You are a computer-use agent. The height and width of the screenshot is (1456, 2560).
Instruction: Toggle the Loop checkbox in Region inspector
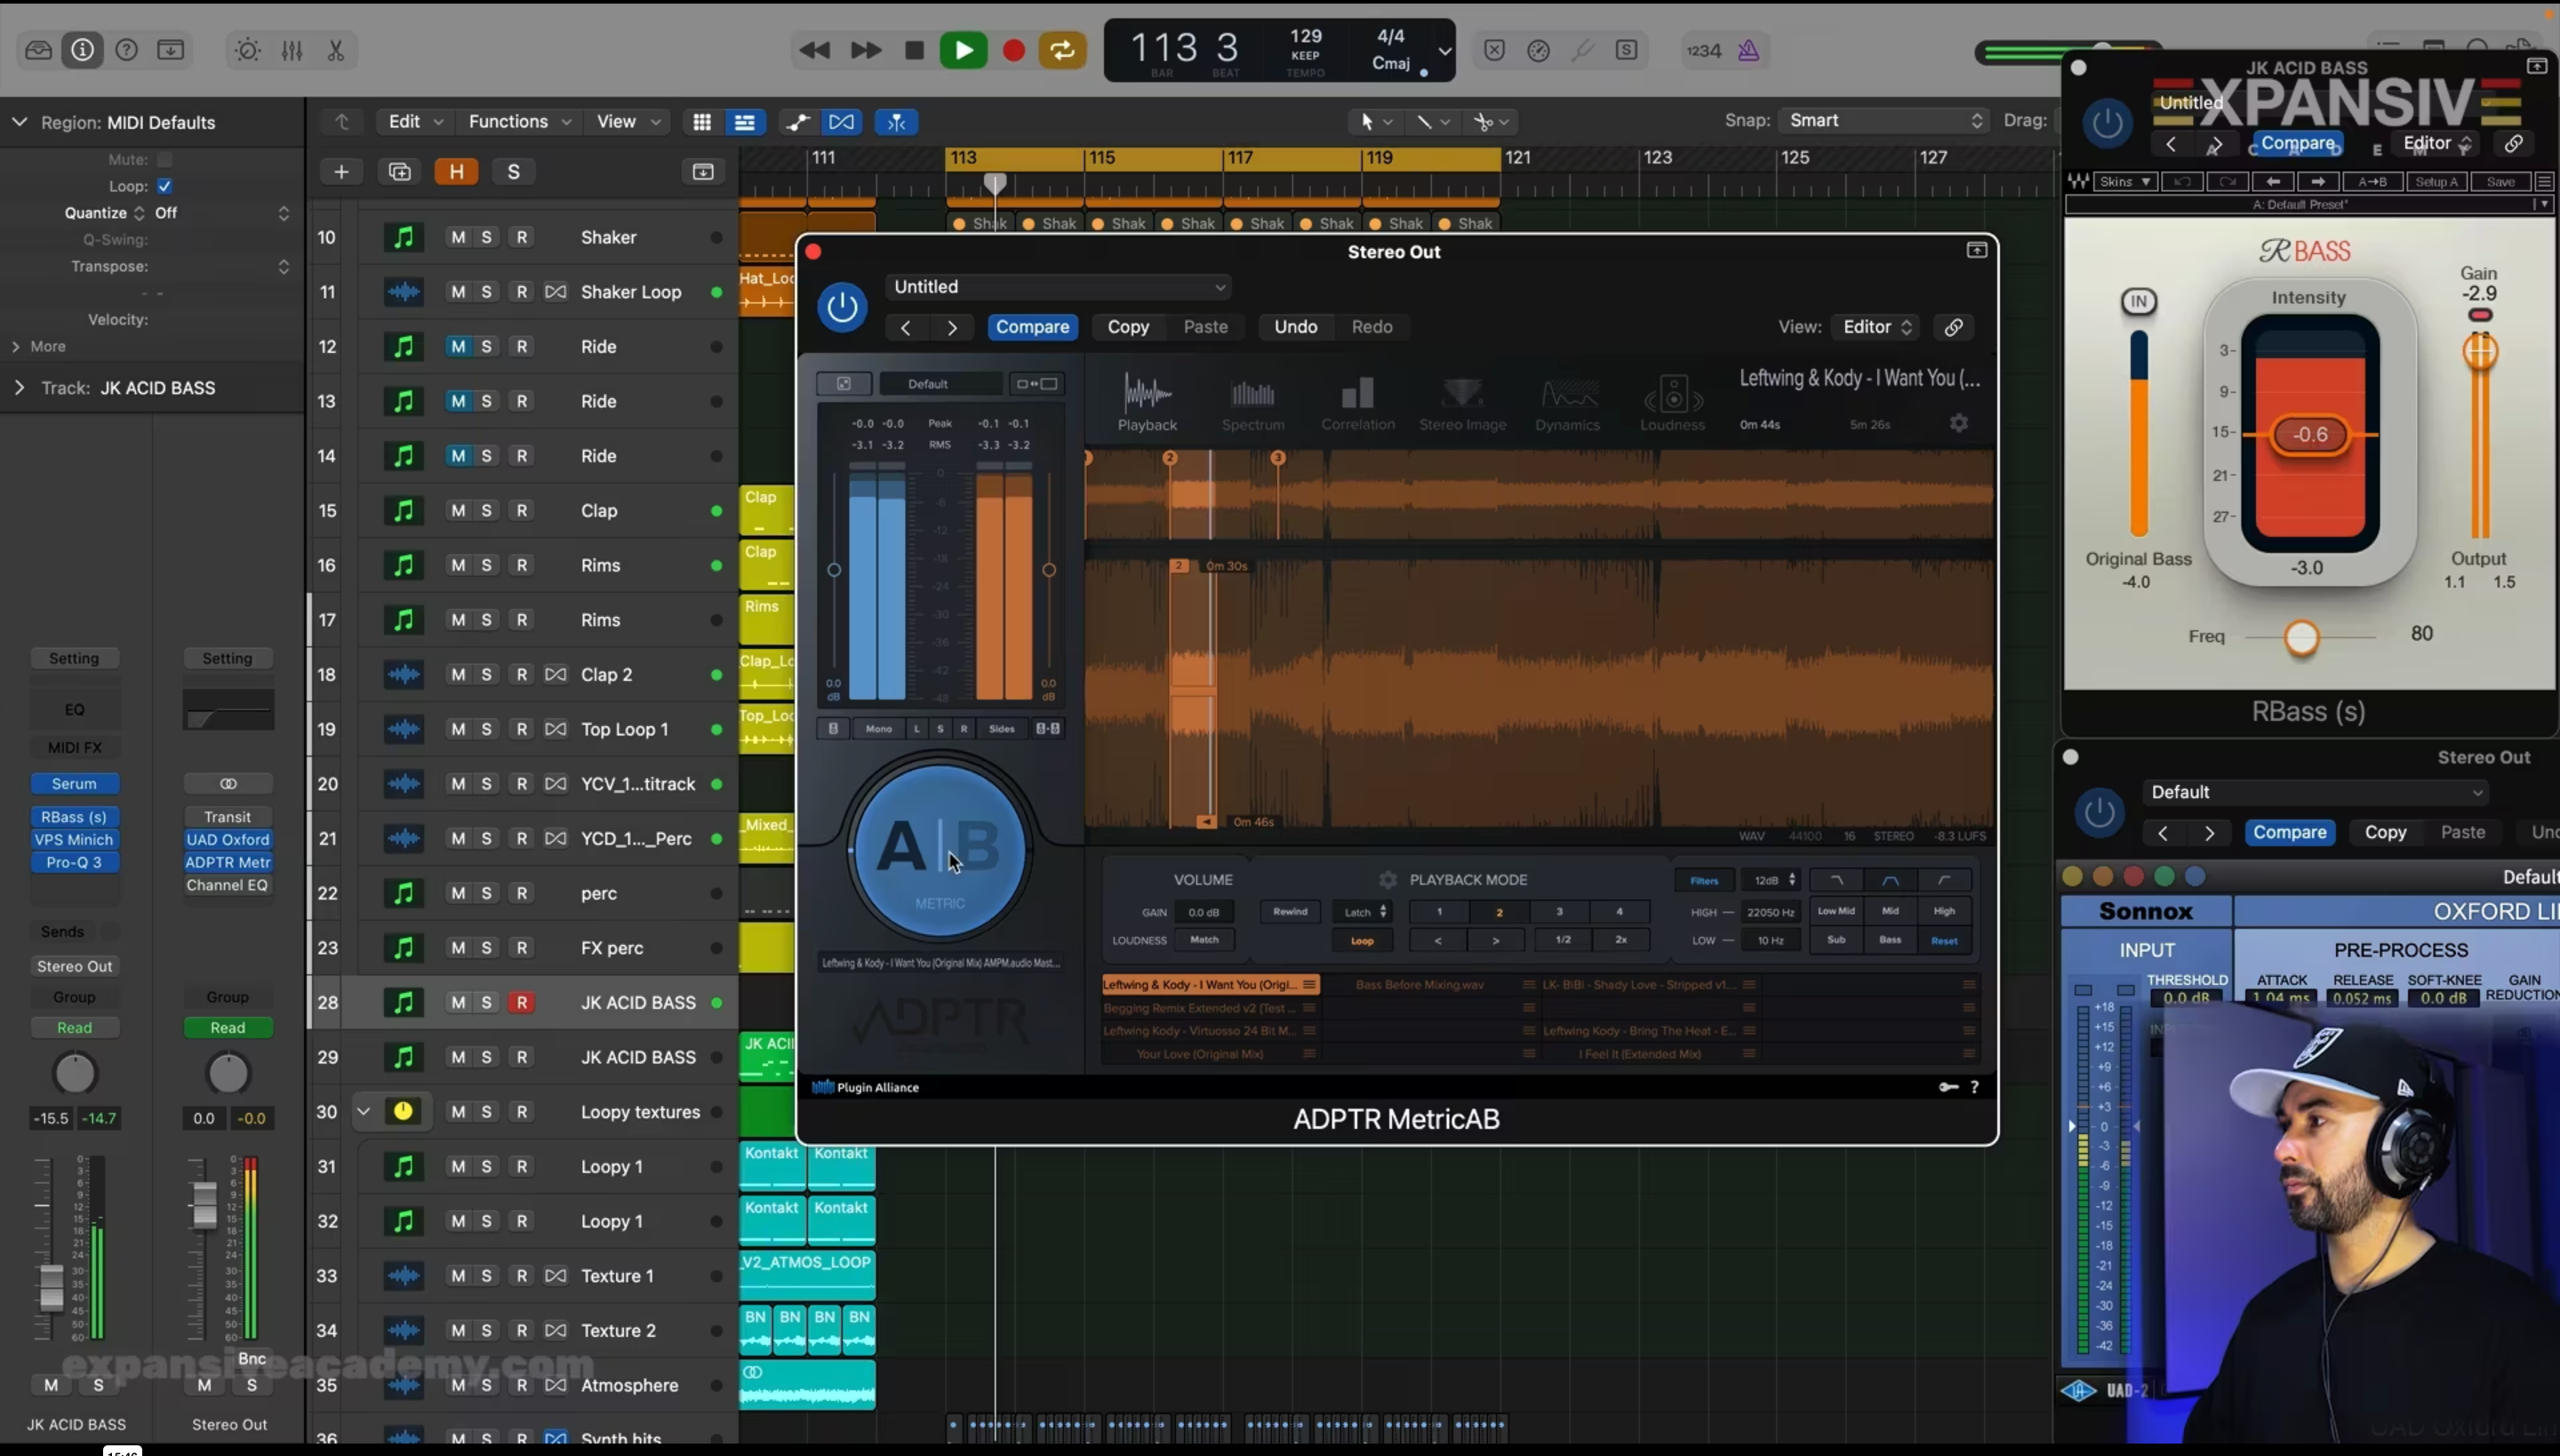click(x=165, y=186)
